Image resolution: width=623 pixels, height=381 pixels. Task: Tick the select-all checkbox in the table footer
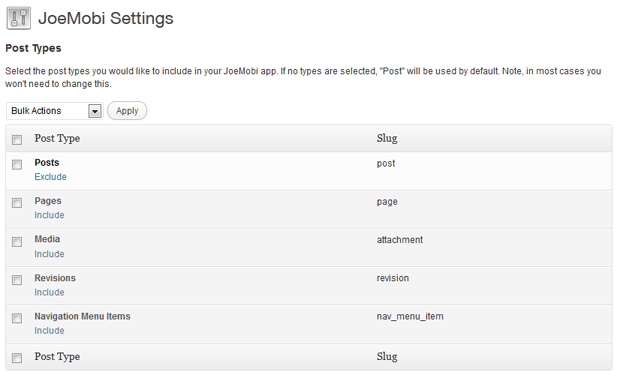pyautogui.click(x=17, y=358)
